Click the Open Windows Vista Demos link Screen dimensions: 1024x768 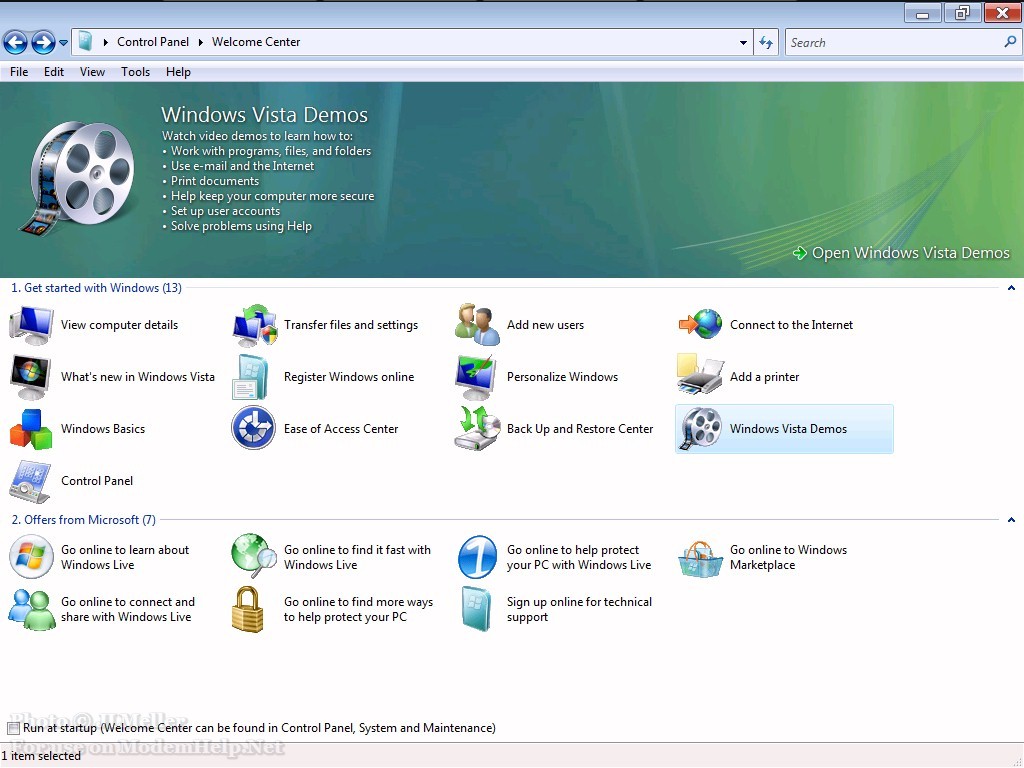click(x=901, y=253)
